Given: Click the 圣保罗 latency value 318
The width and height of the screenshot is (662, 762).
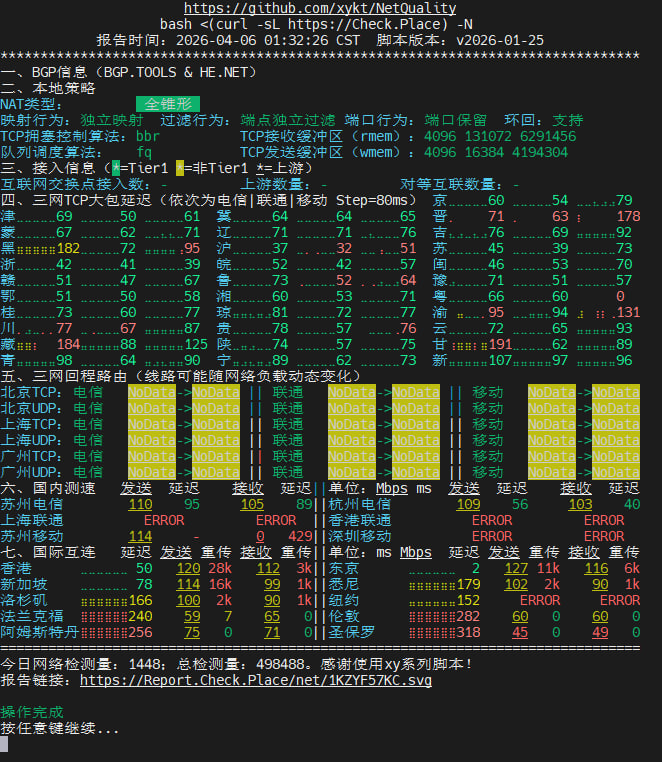Looking at the screenshot, I should click(468, 632).
